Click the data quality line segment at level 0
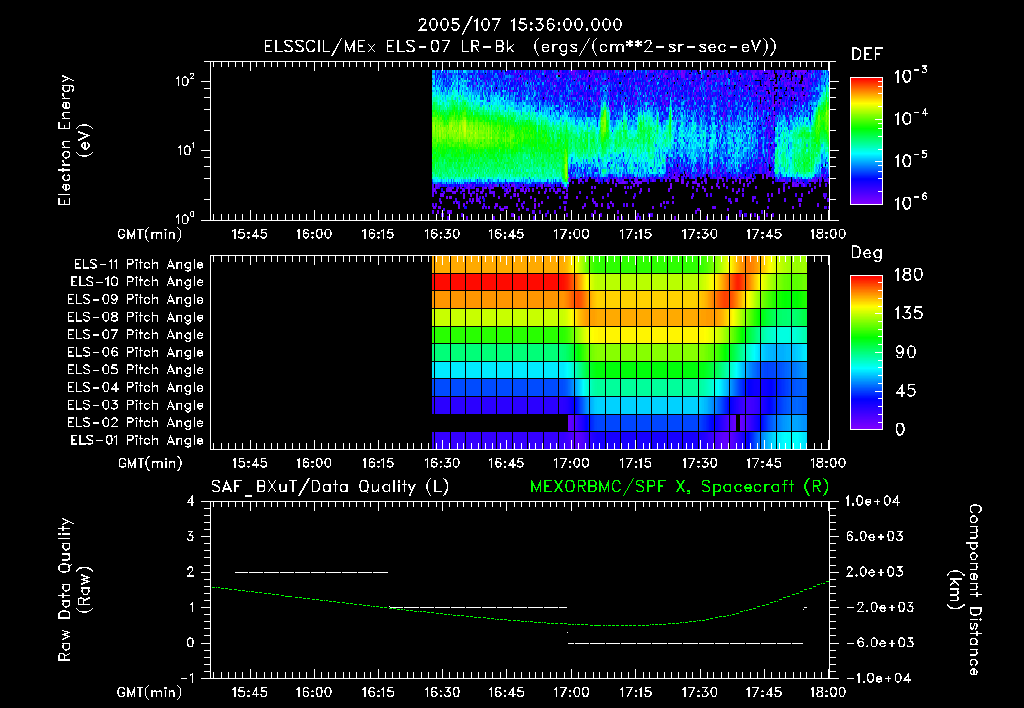The width and height of the screenshot is (1024, 708). point(685,643)
